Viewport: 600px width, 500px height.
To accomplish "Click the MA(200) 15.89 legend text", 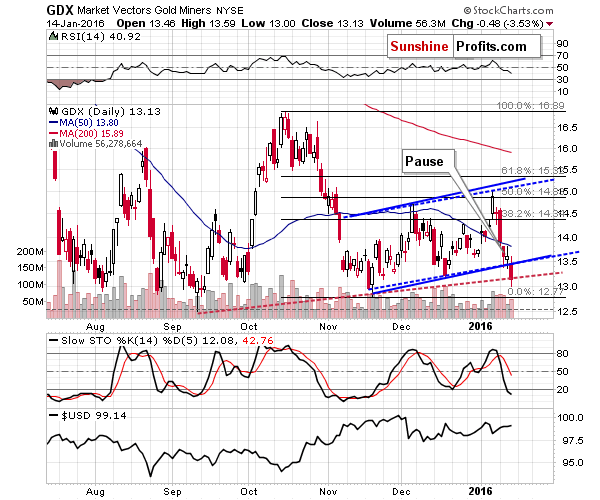I will [x=91, y=134].
